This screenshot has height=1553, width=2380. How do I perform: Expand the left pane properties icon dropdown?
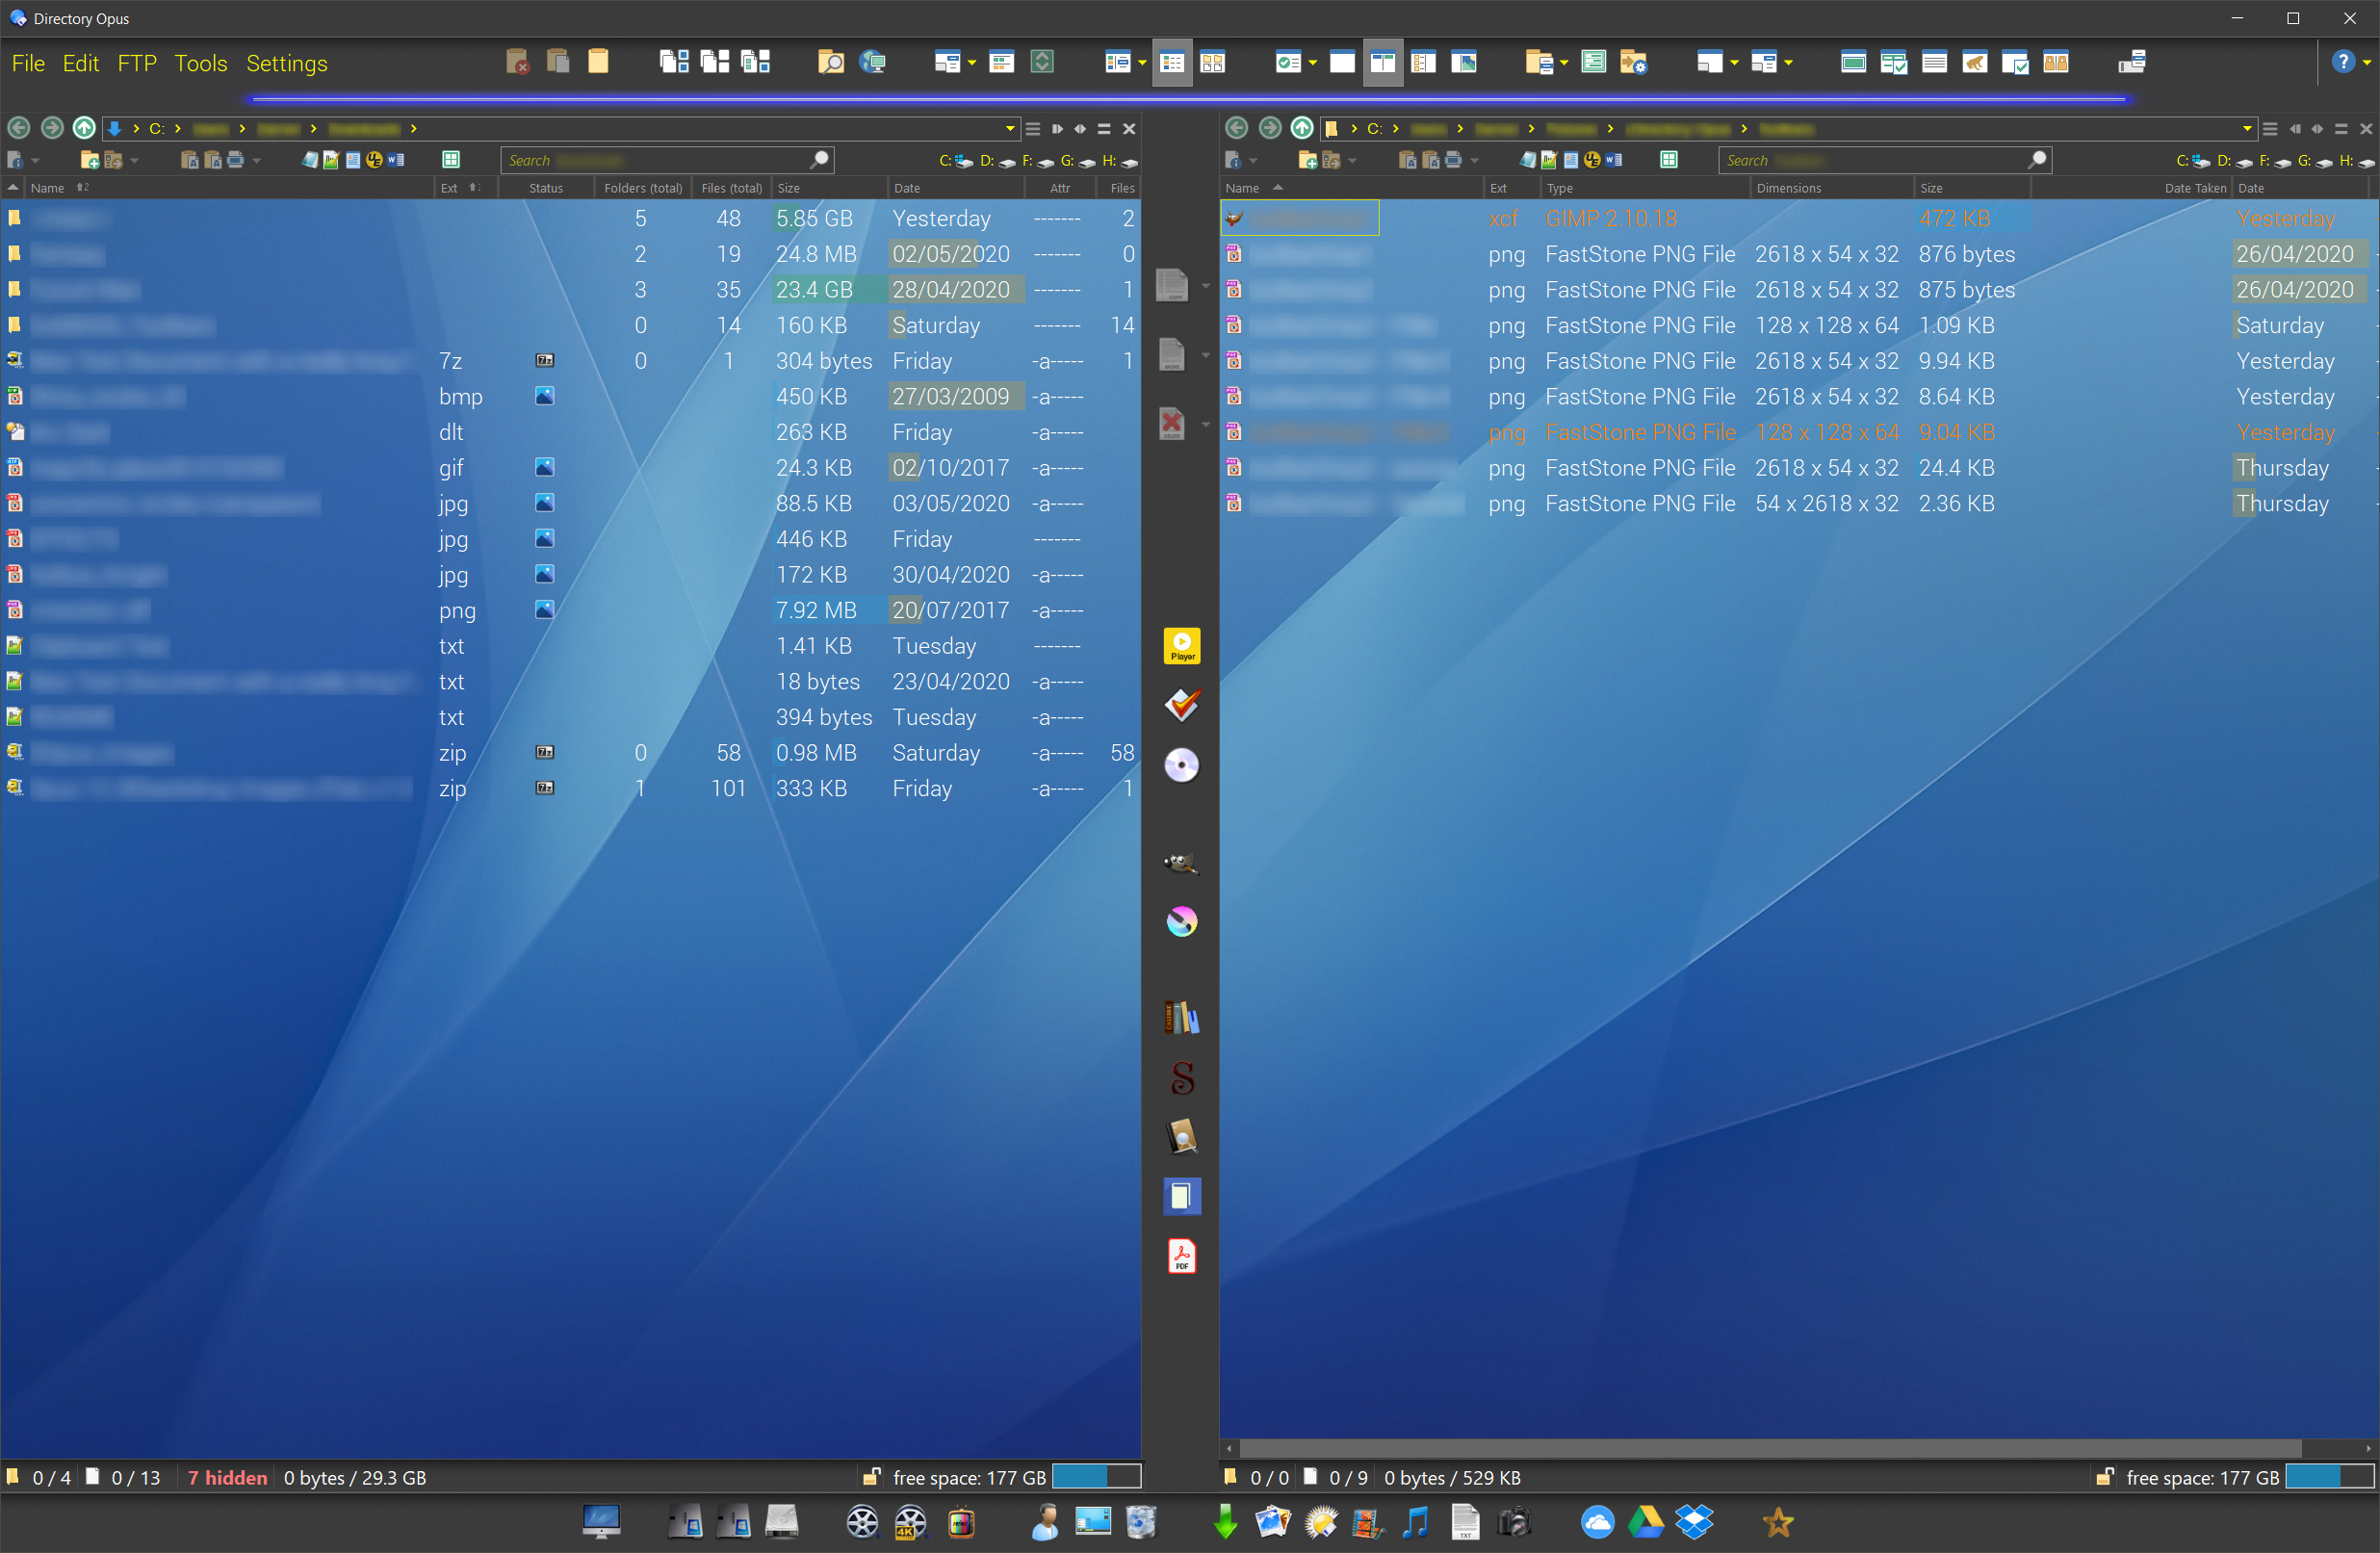click(35, 160)
